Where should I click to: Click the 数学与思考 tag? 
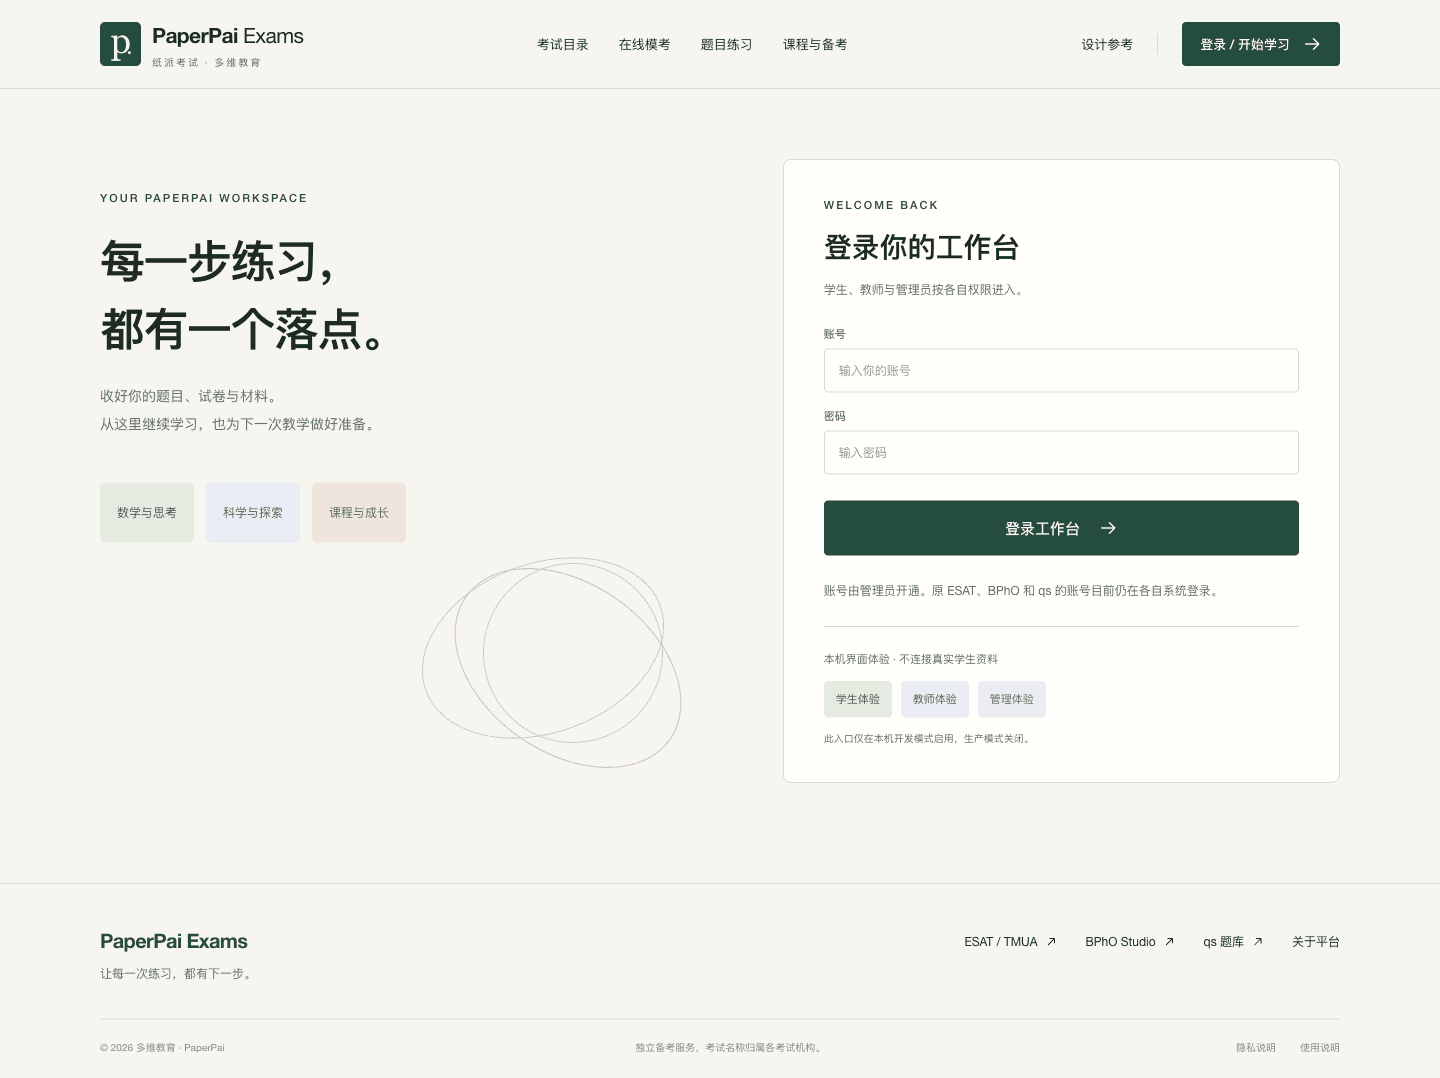pos(147,512)
